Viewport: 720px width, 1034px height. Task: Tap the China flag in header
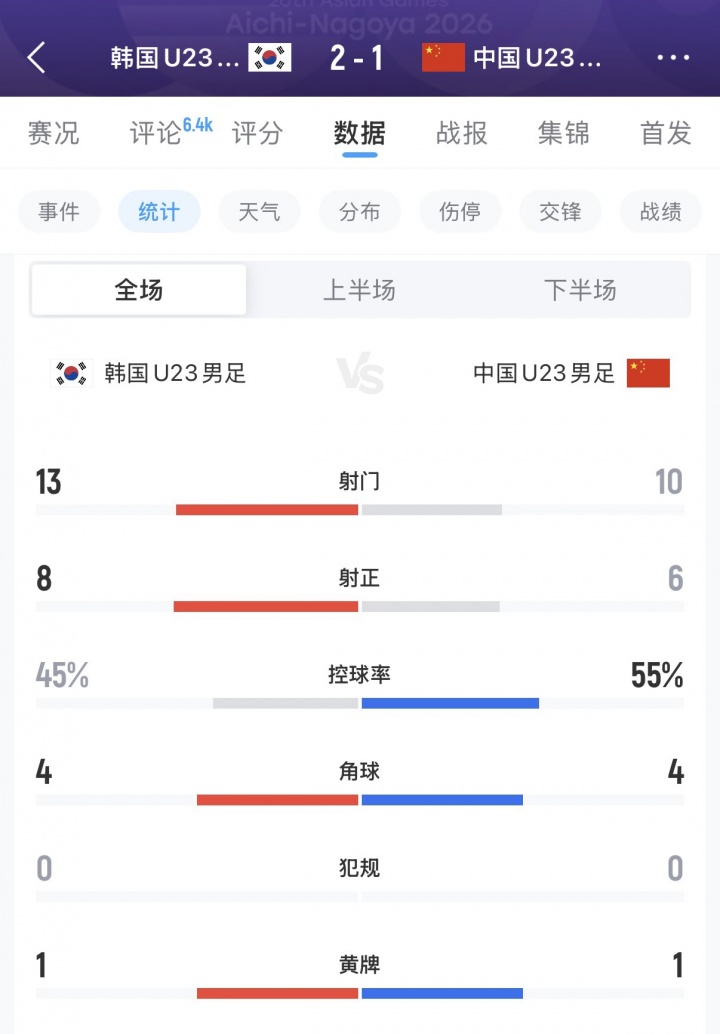click(x=443, y=57)
